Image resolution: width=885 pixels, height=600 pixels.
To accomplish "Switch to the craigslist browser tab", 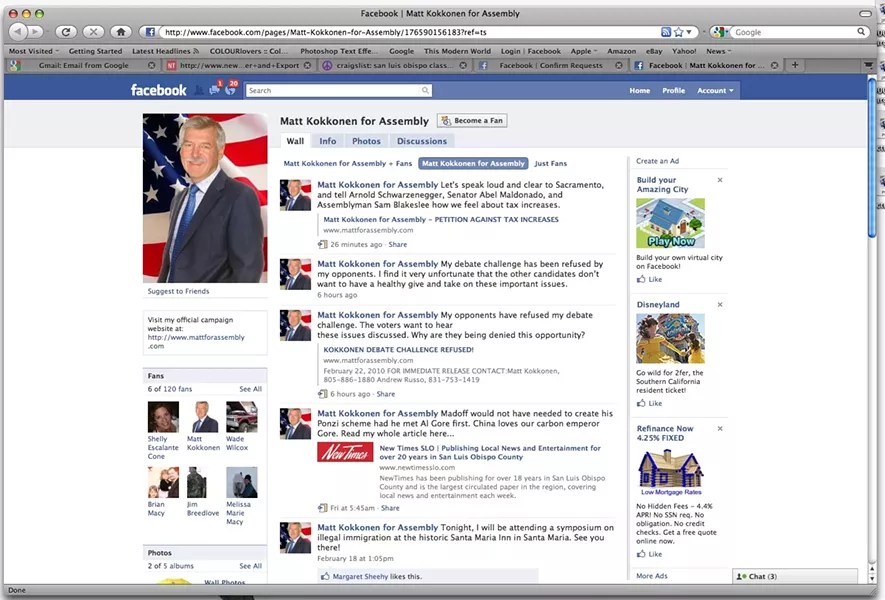I will [x=394, y=65].
